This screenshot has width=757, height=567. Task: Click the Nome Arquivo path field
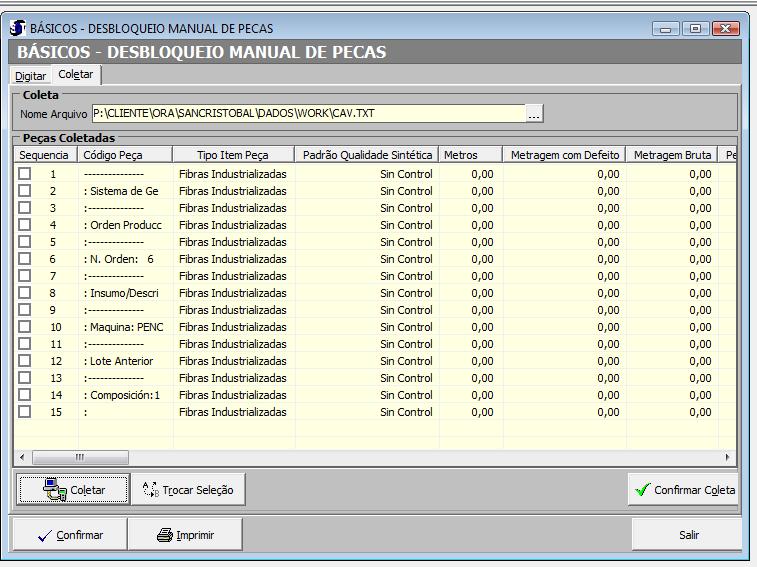pyautogui.click(x=308, y=114)
